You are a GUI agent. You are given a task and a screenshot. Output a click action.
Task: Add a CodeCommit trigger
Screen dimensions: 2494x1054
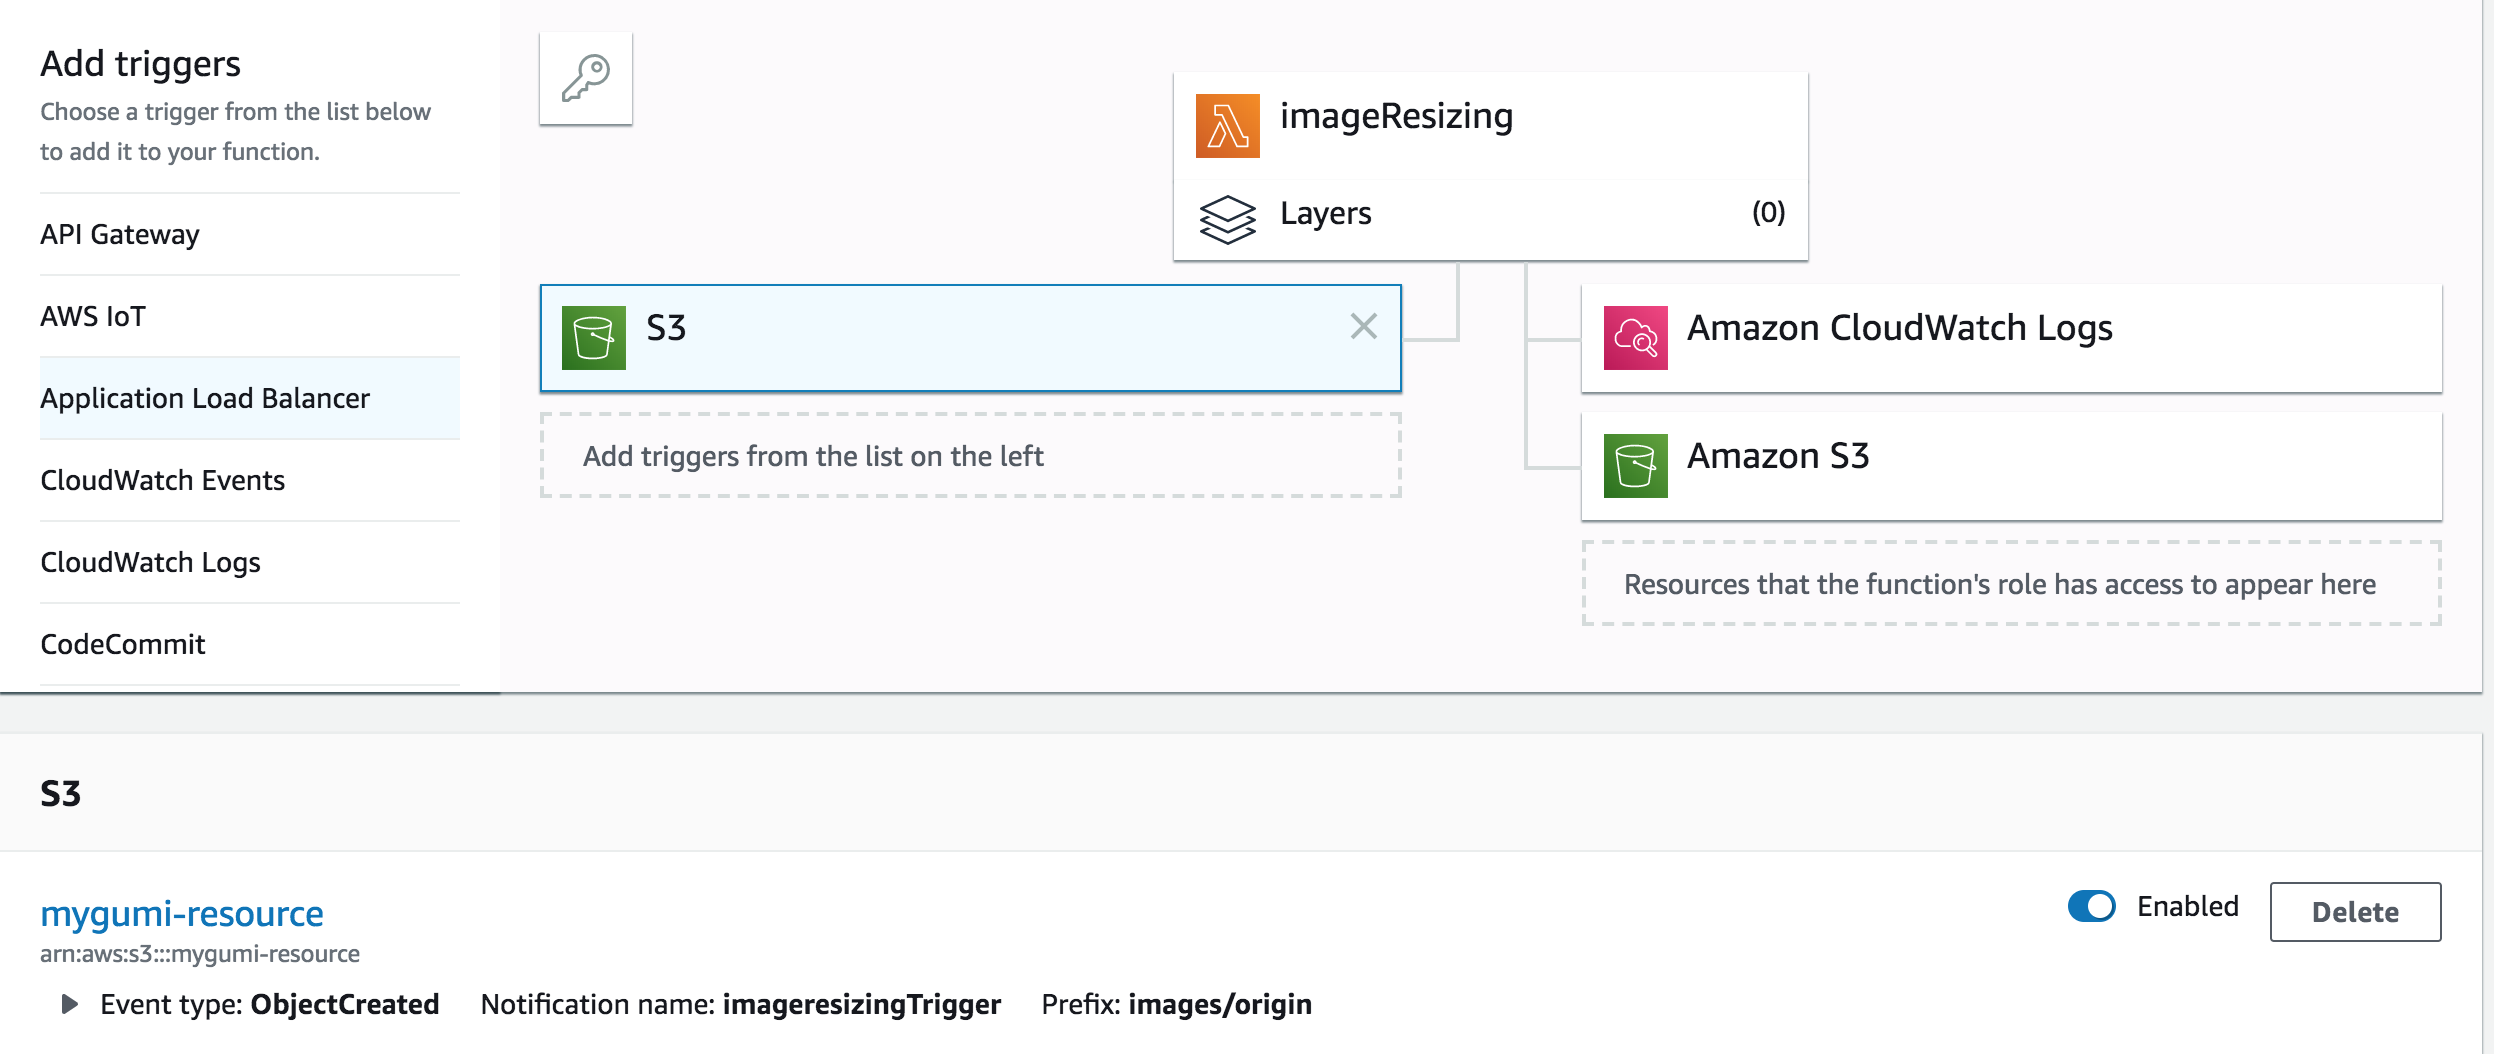(x=250, y=644)
